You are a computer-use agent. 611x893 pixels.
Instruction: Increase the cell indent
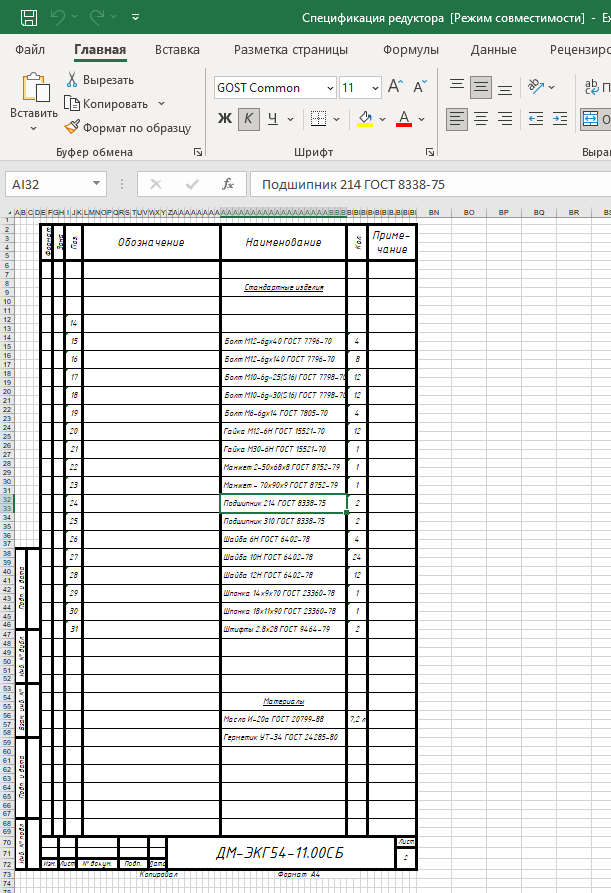point(560,119)
